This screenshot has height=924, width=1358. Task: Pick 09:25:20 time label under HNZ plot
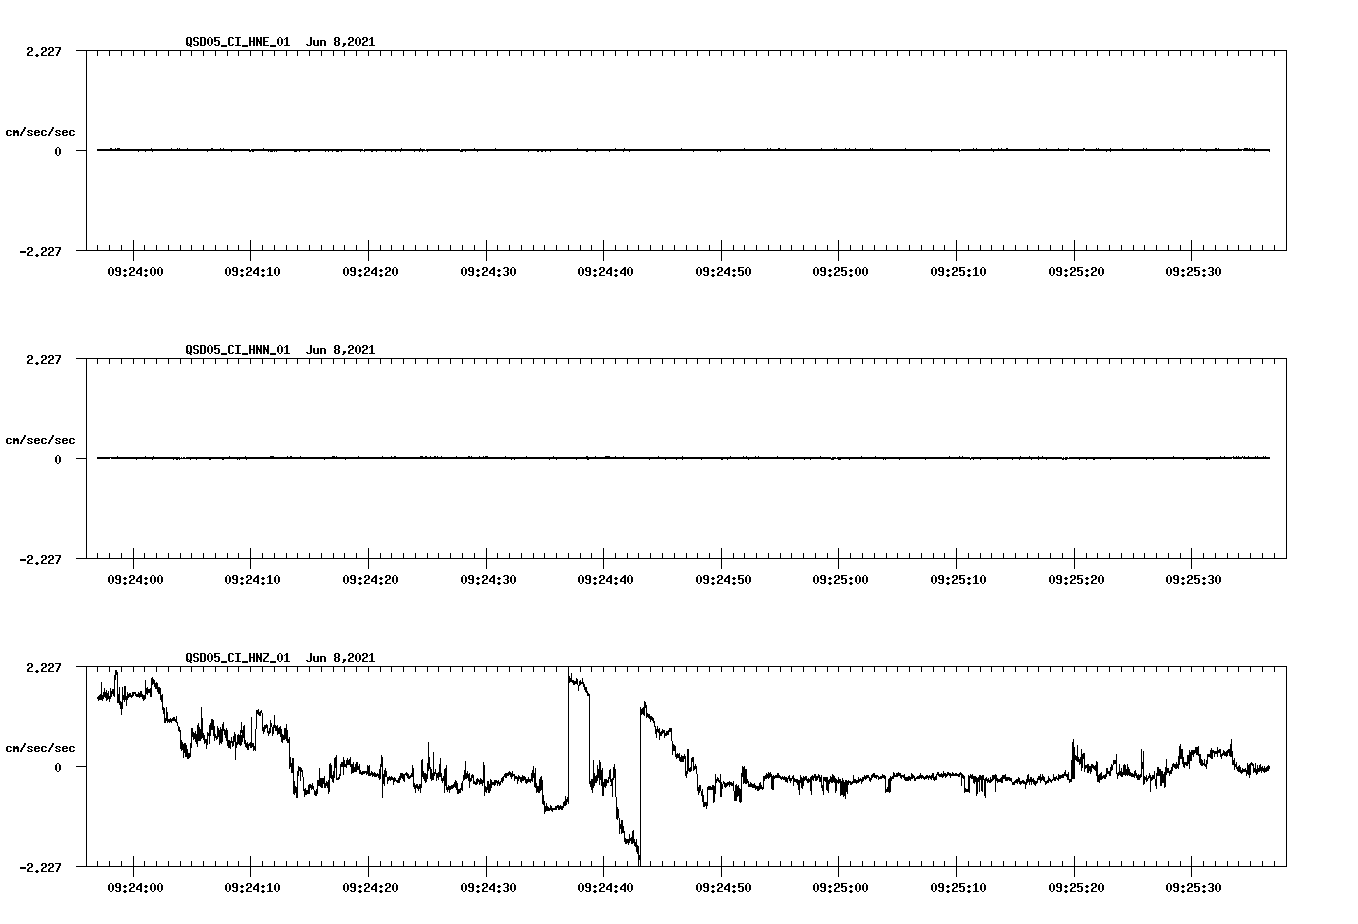[x=1076, y=887]
